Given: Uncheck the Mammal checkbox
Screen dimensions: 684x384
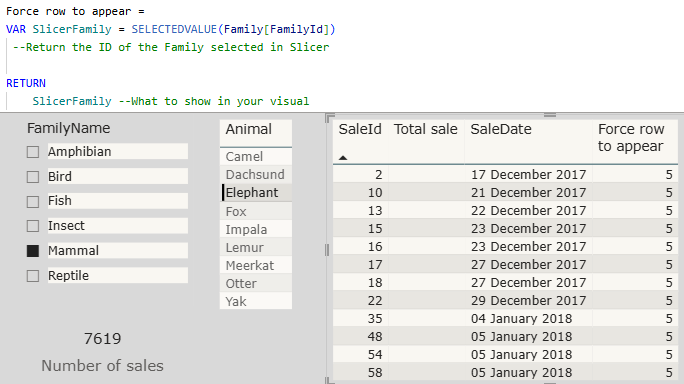Looking at the screenshot, I should (x=33, y=251).
